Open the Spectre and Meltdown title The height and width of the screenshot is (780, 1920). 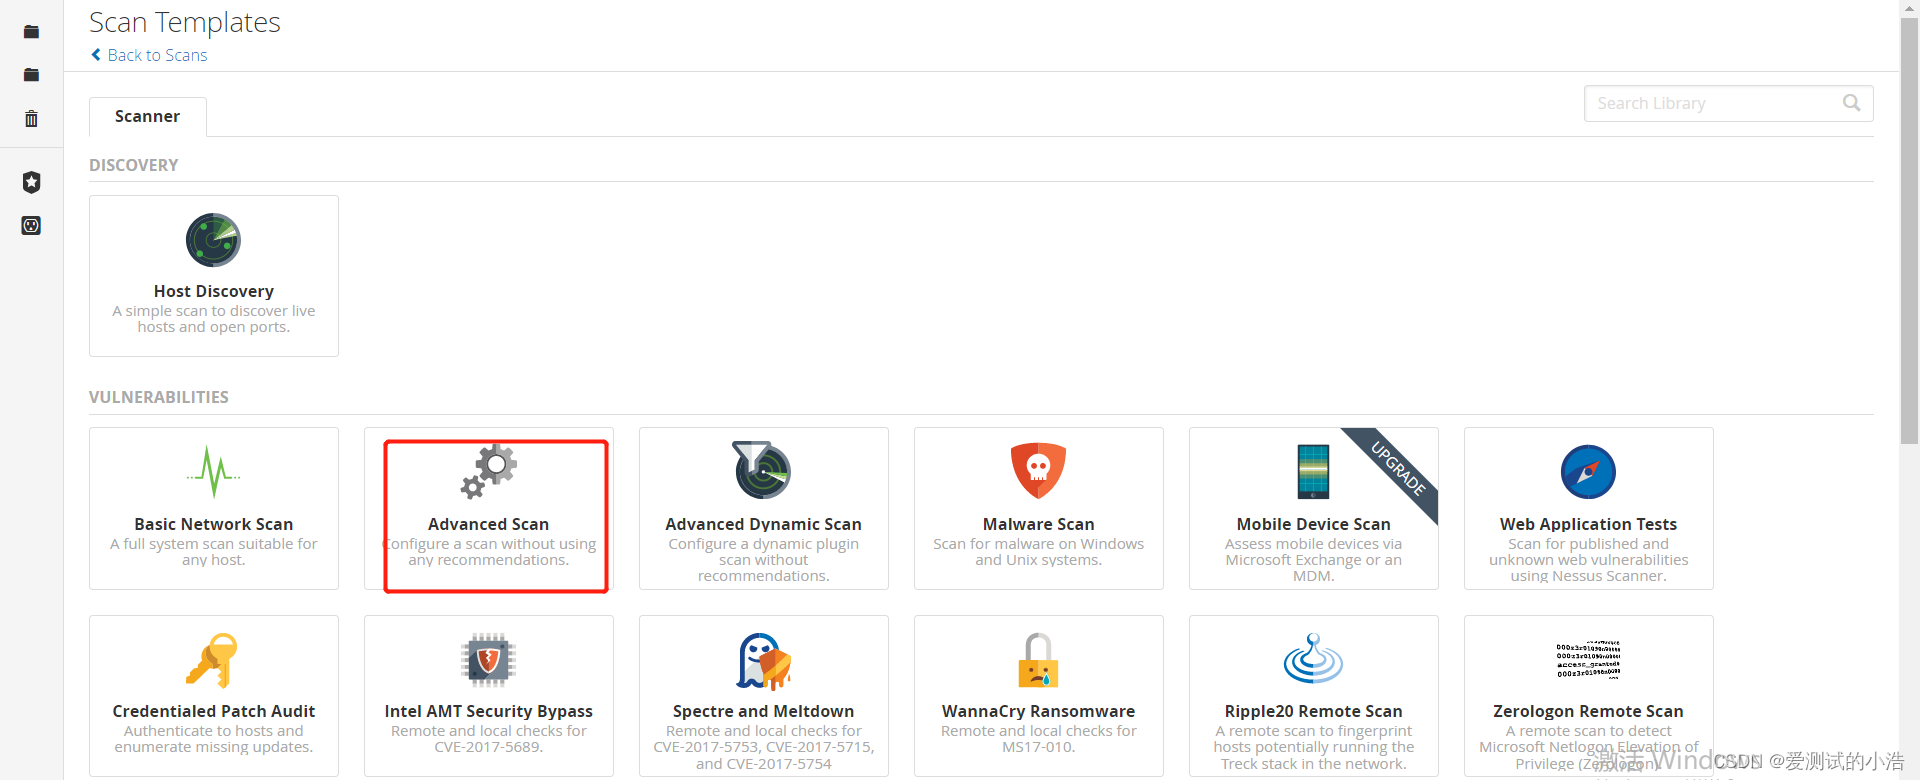763,711
